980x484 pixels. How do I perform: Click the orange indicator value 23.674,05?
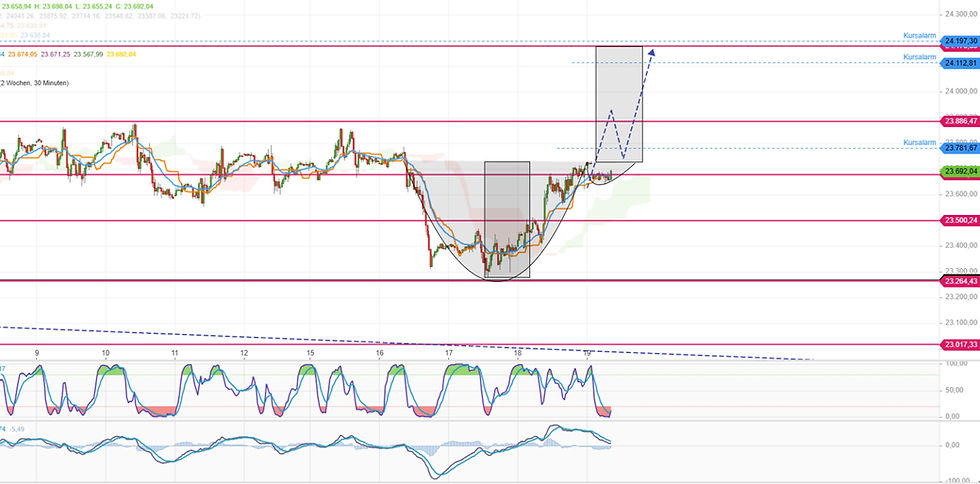tap(23, 54)
